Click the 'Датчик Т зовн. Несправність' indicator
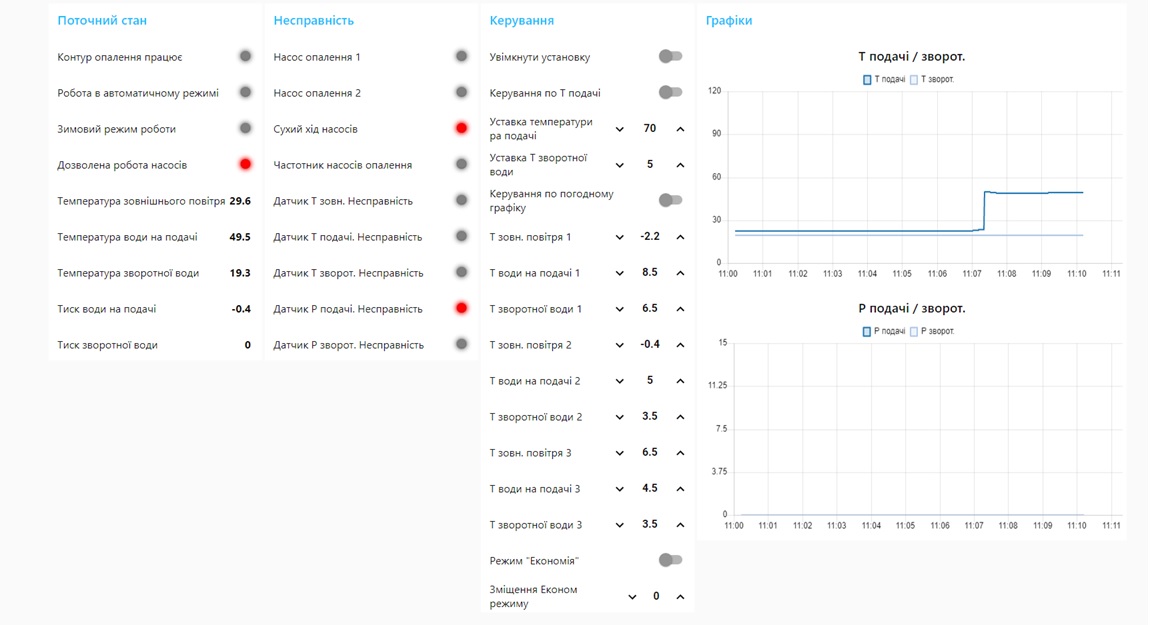This screenshot has height=625, width=1150. 461,200
